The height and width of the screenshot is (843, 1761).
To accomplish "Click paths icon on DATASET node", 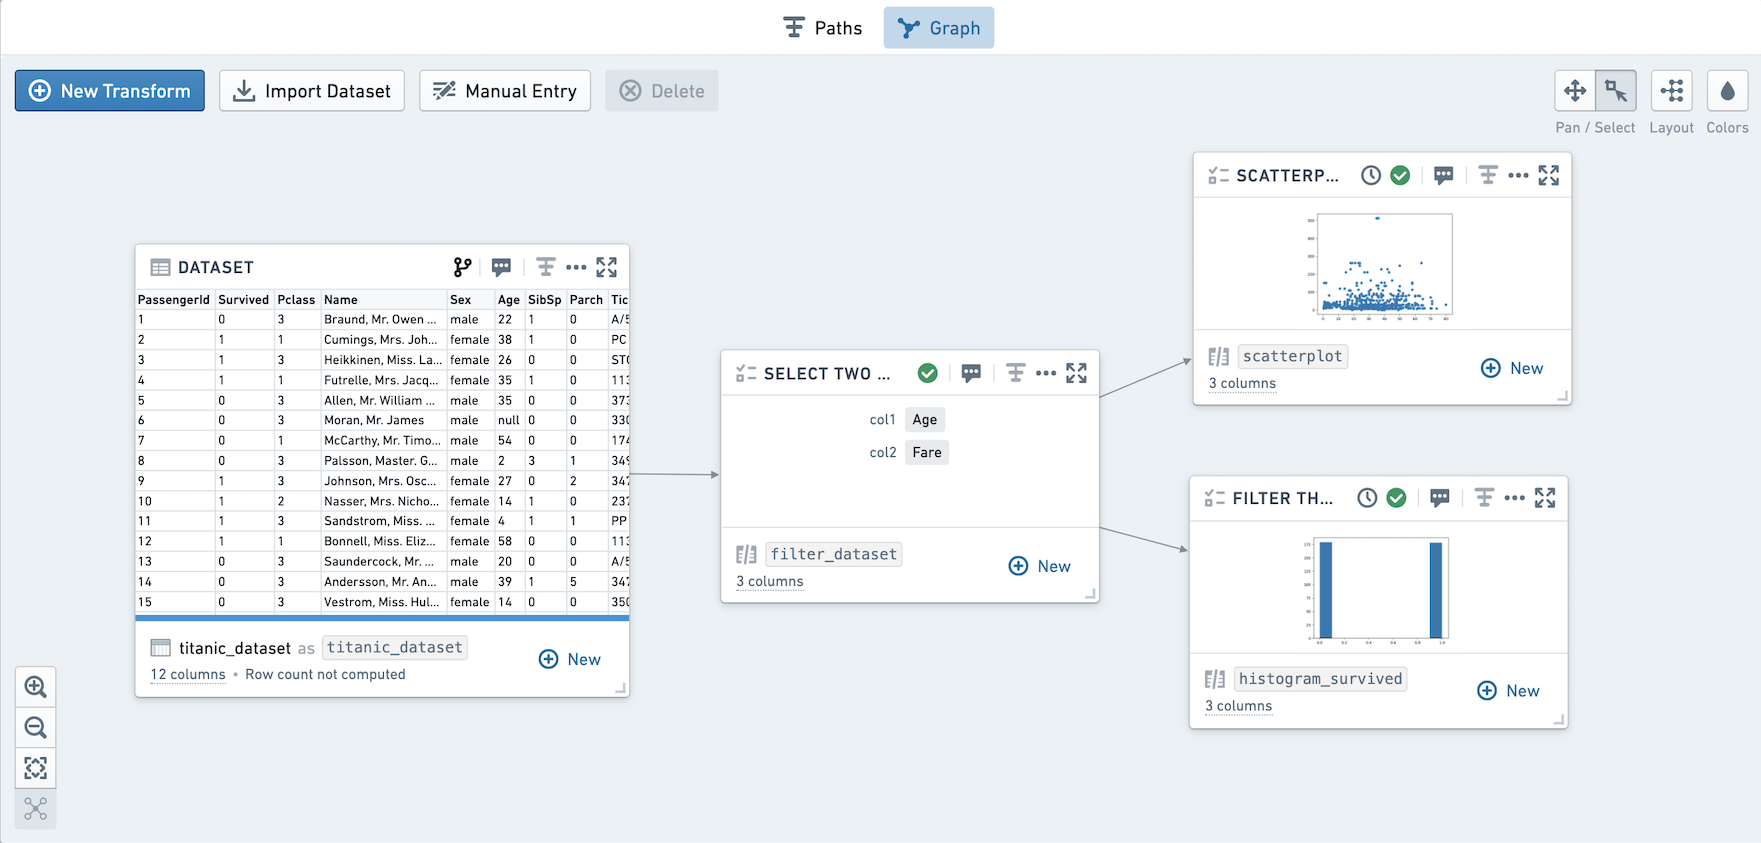I will (545, 267).
